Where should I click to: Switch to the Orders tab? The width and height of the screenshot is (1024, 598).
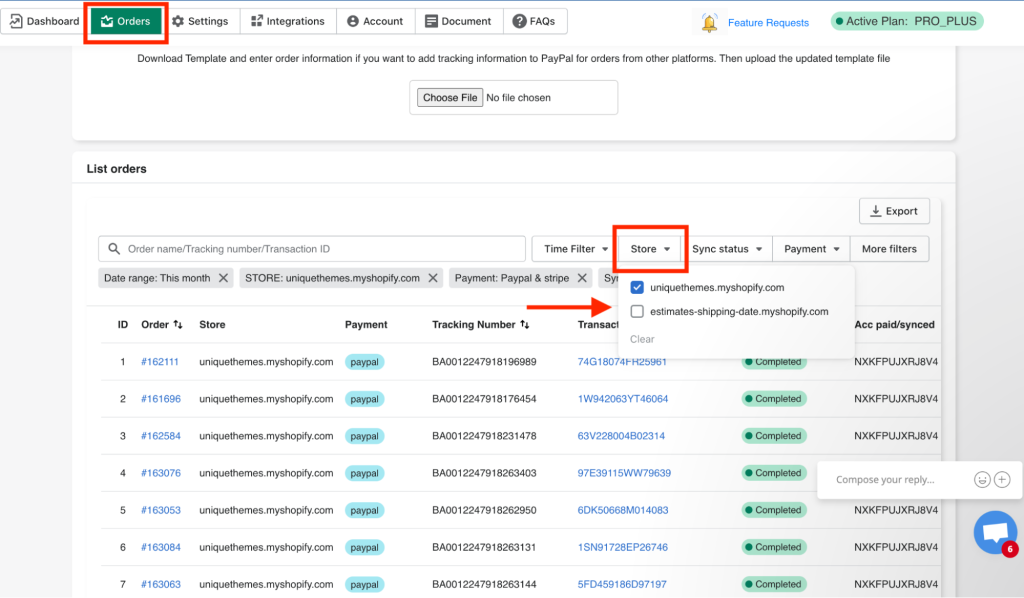pos(125,20)
